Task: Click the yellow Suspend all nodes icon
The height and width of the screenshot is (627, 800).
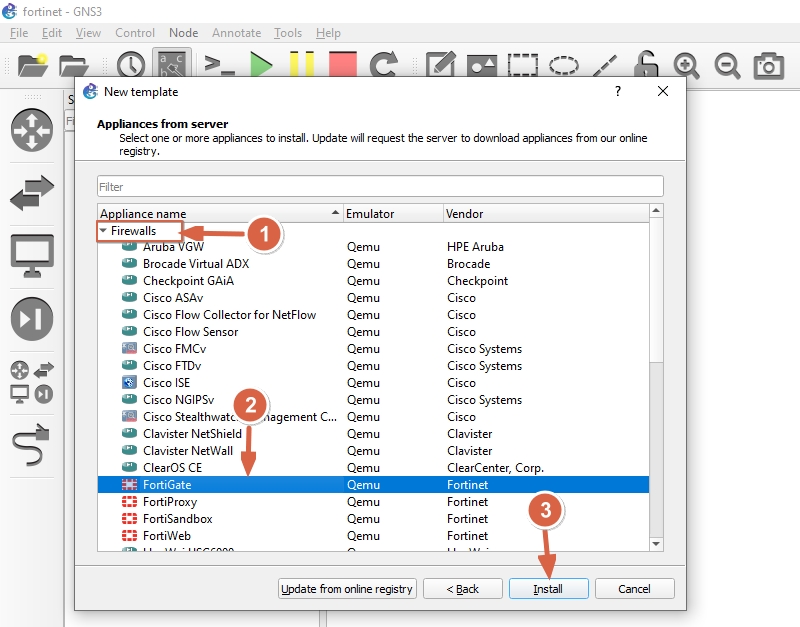Action: pos(302,66)
